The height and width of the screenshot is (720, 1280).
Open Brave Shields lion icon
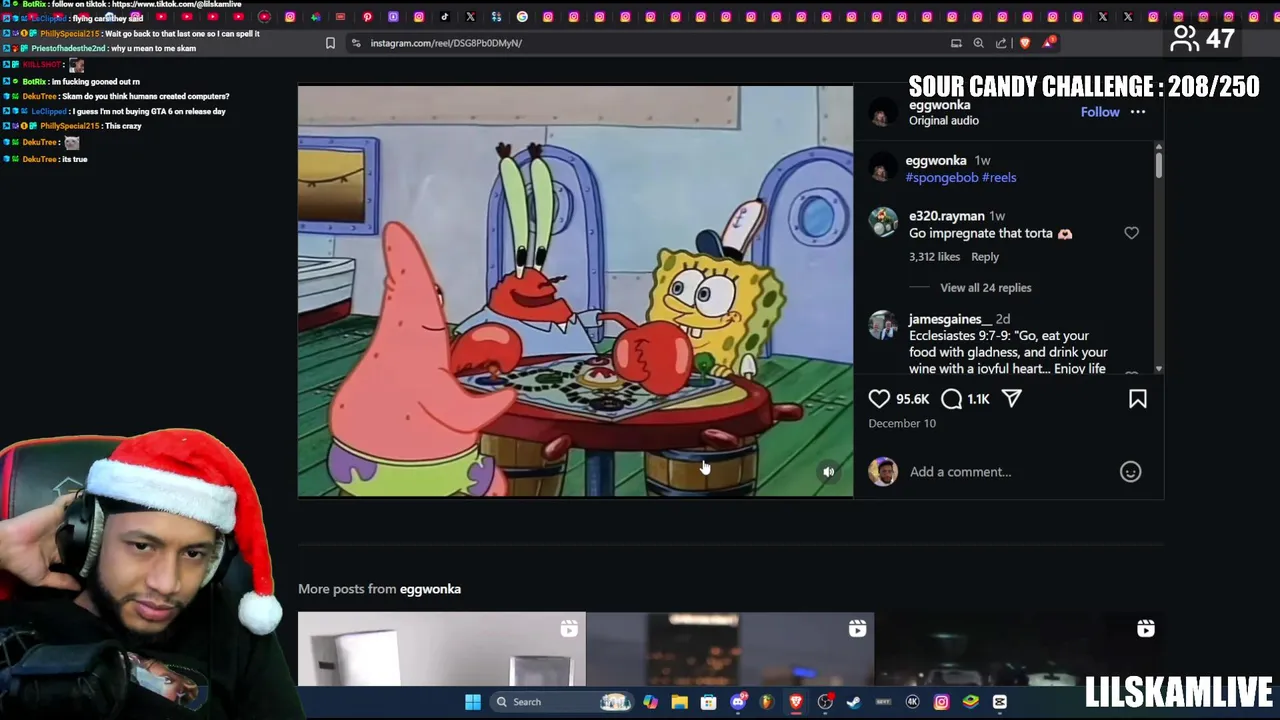(x=1024, y=43)
